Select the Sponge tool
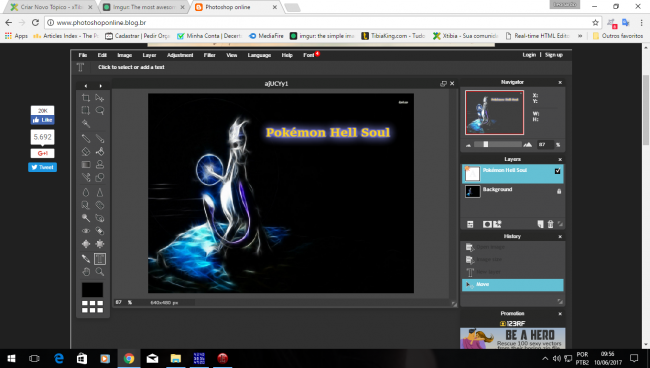The height and width of the screenshot is (368, 650). point(99,205)
